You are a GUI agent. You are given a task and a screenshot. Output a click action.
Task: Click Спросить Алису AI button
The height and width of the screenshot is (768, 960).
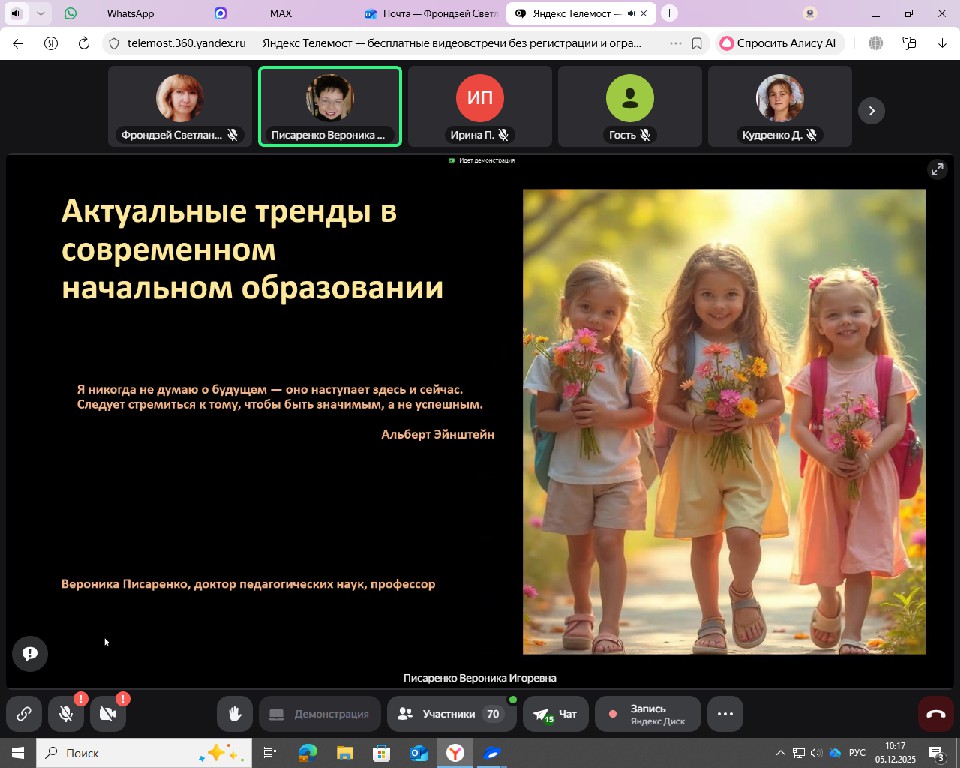tap(779, 43)
